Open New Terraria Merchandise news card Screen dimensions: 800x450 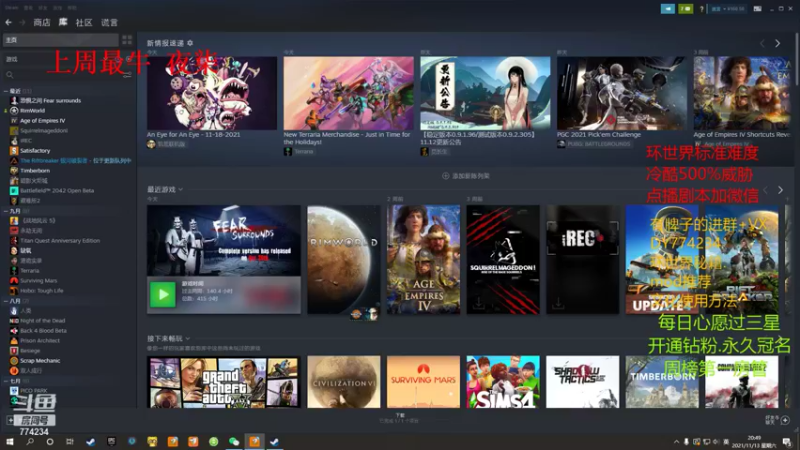click(x=348, y=93)
